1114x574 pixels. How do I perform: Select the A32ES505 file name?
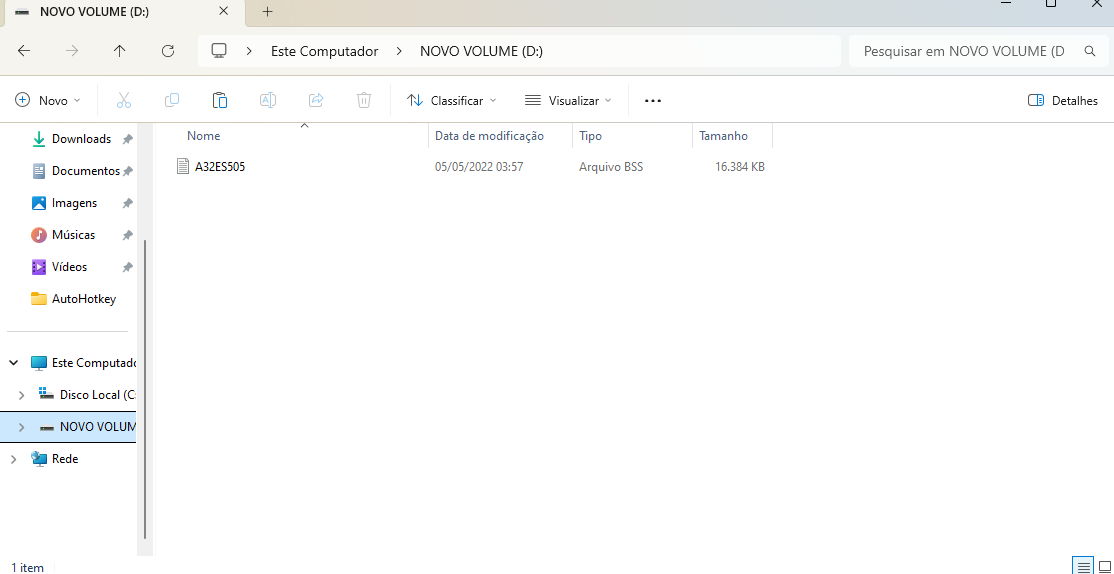tap(220, 167)
